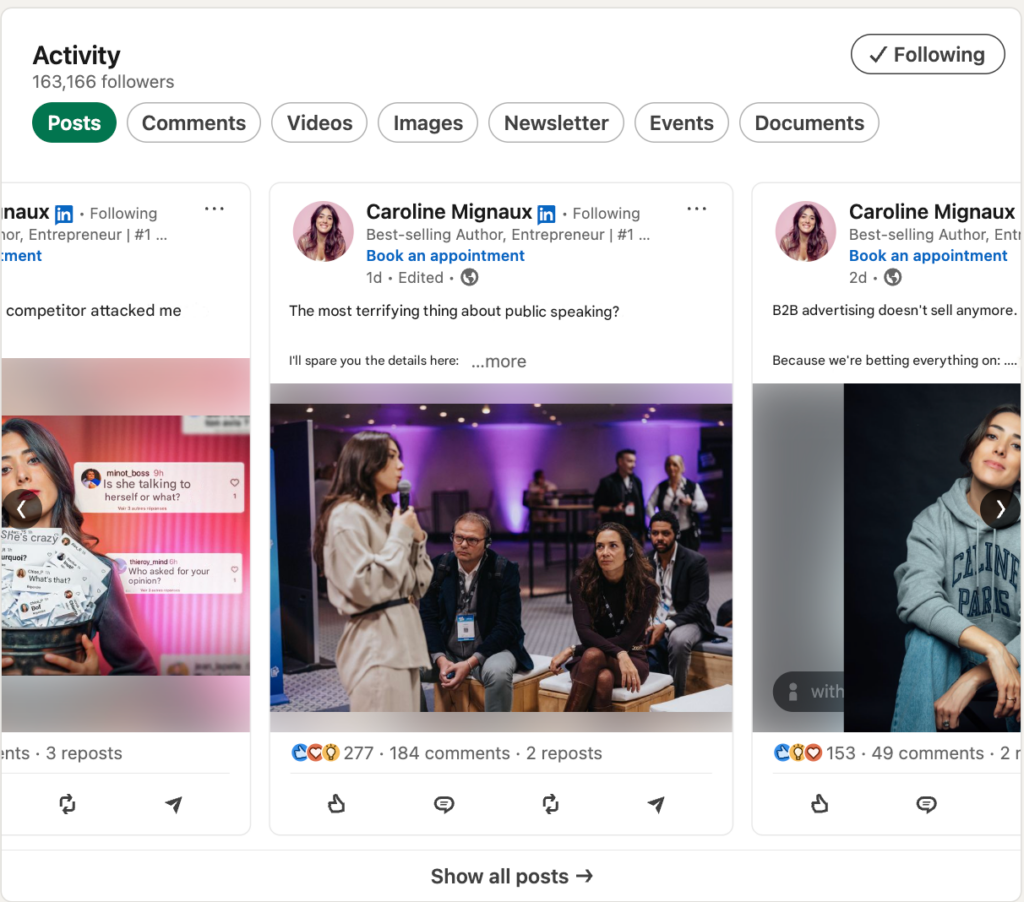Open comments on the public speaking post
This screenshot has width=1024, height=902.
pos(444,804)
